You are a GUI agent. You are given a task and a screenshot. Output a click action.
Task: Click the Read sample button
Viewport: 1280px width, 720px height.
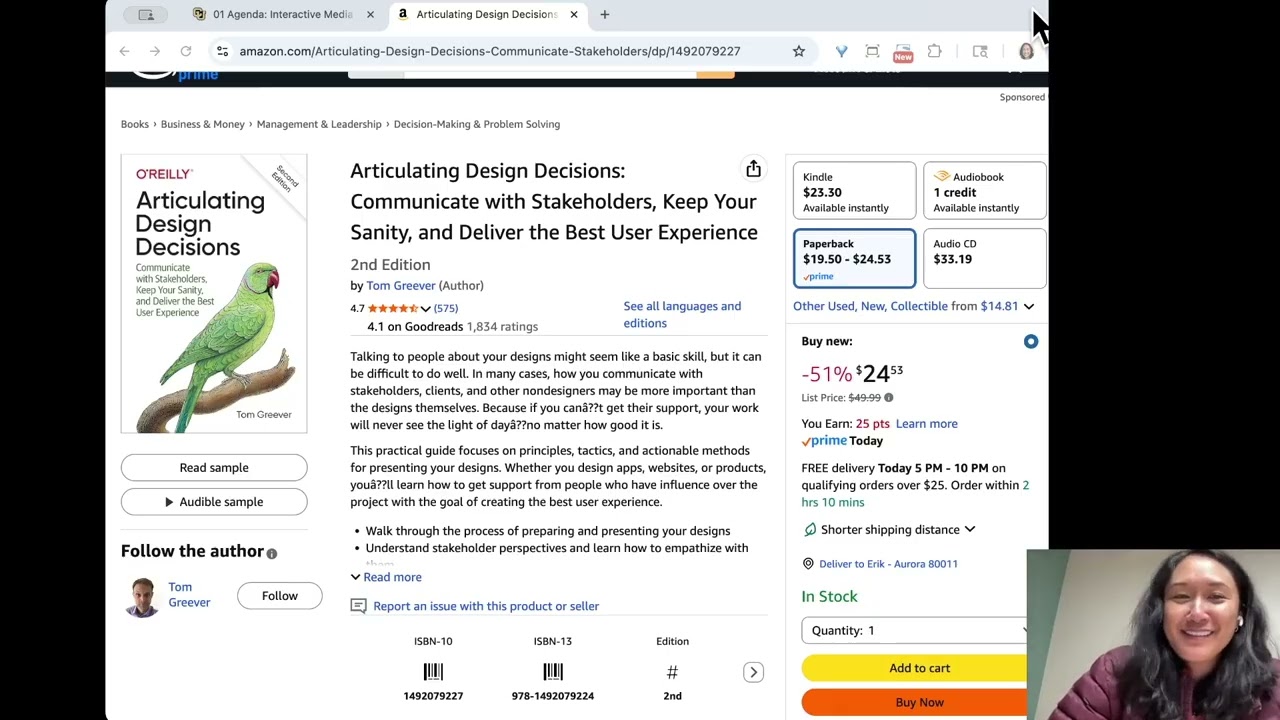point(214,467)
